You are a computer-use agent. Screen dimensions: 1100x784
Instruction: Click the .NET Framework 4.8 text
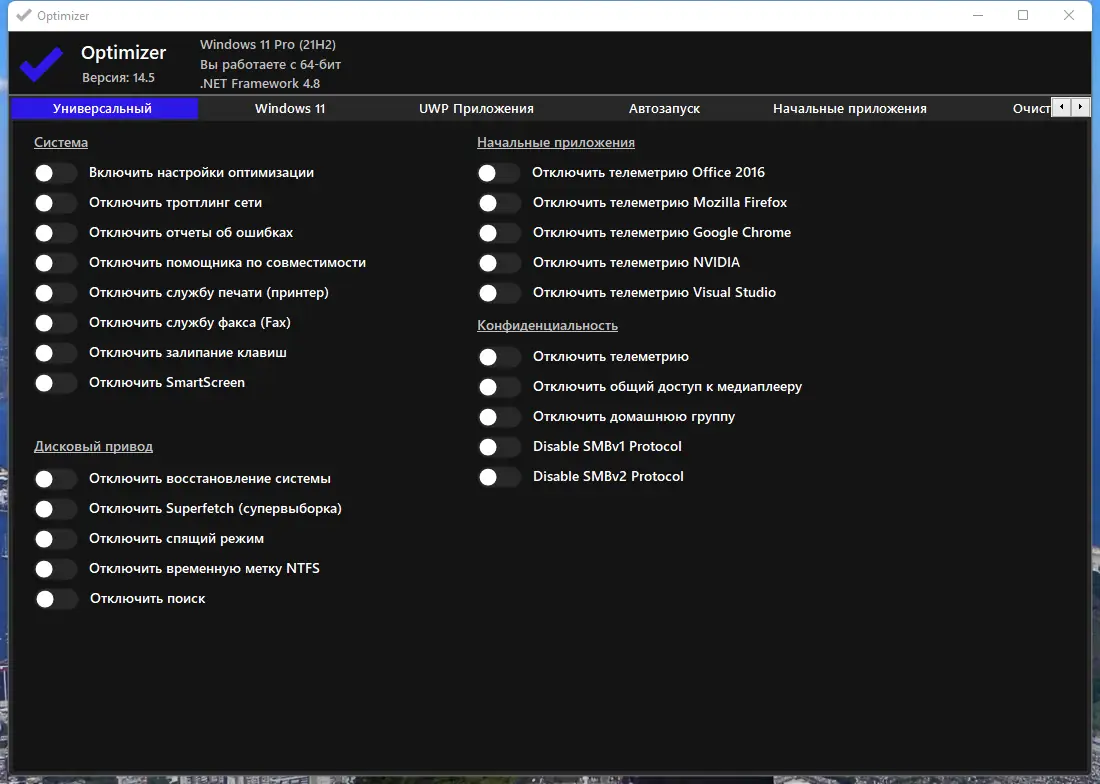tap(260, 83)
